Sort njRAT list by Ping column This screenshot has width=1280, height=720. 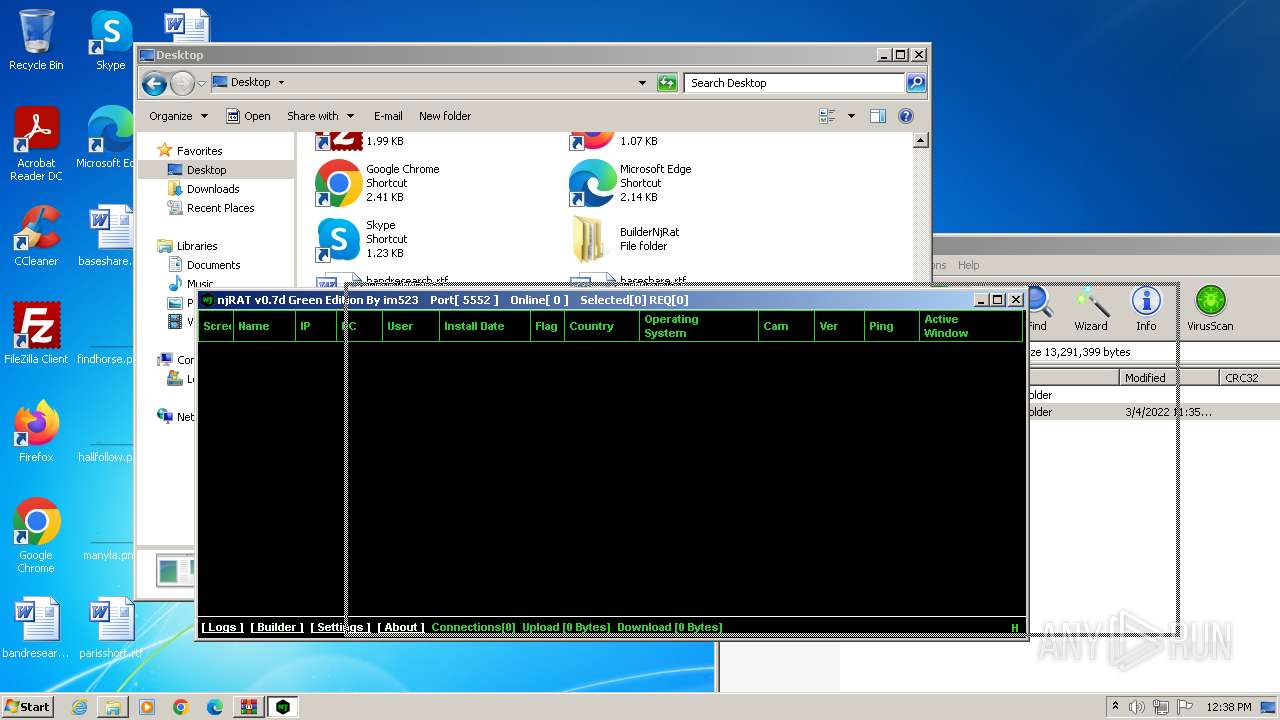[891, 326]
